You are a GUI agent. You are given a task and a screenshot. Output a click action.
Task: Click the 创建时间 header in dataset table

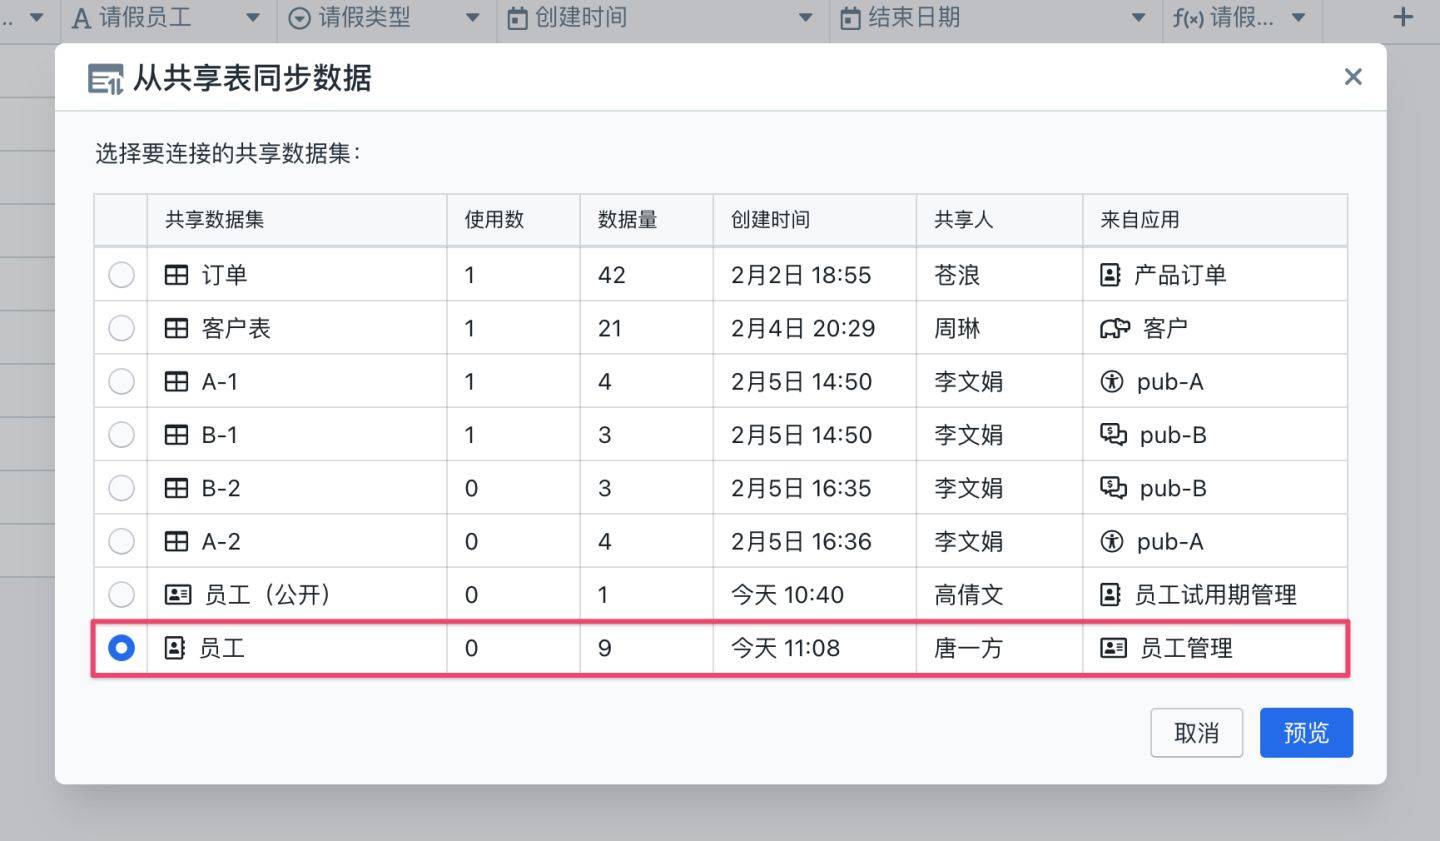(x=770, y=220)
